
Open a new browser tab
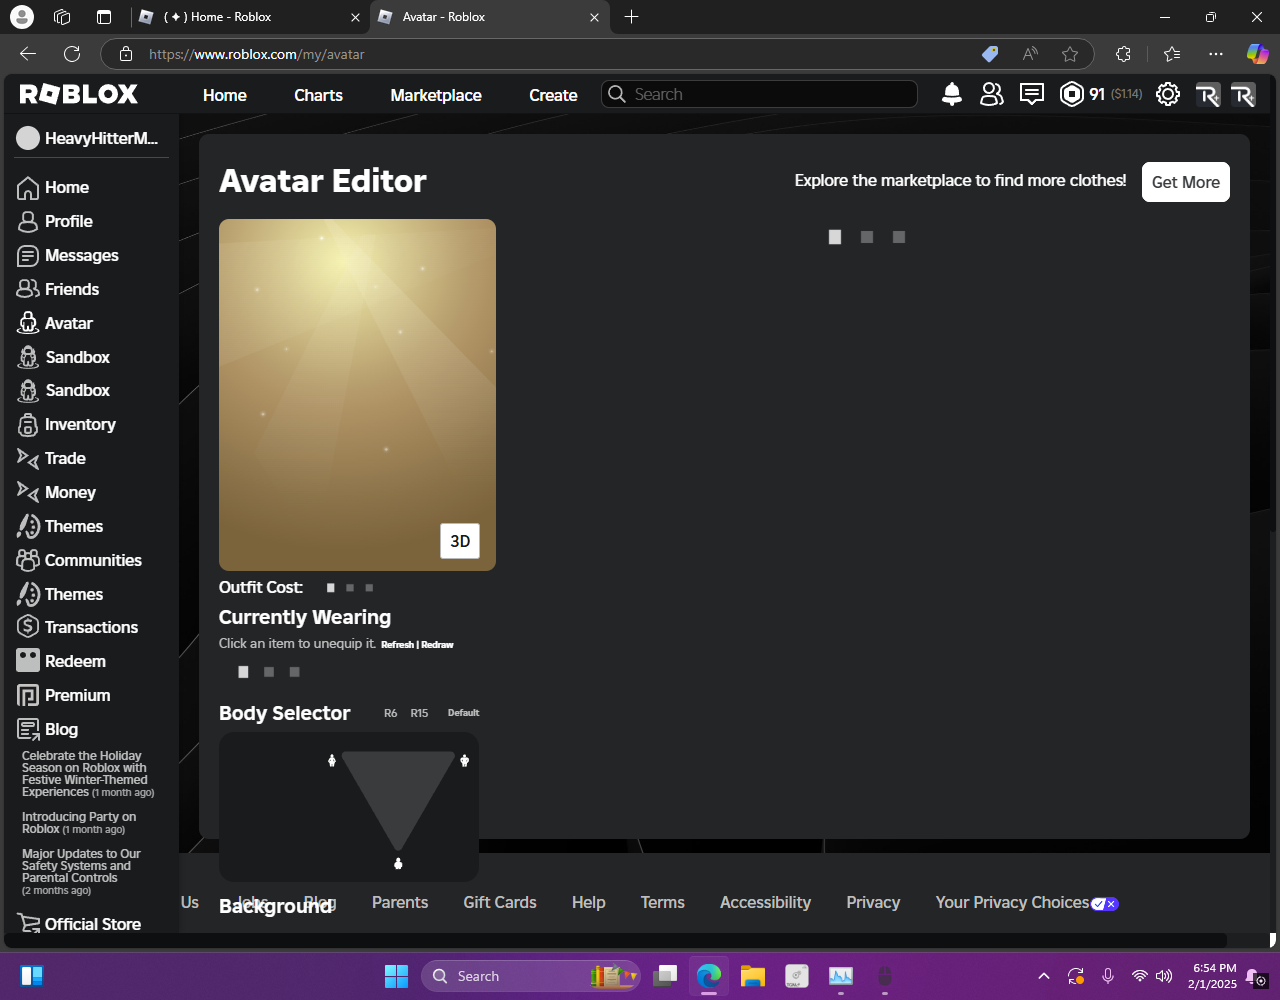click(631, 17)
